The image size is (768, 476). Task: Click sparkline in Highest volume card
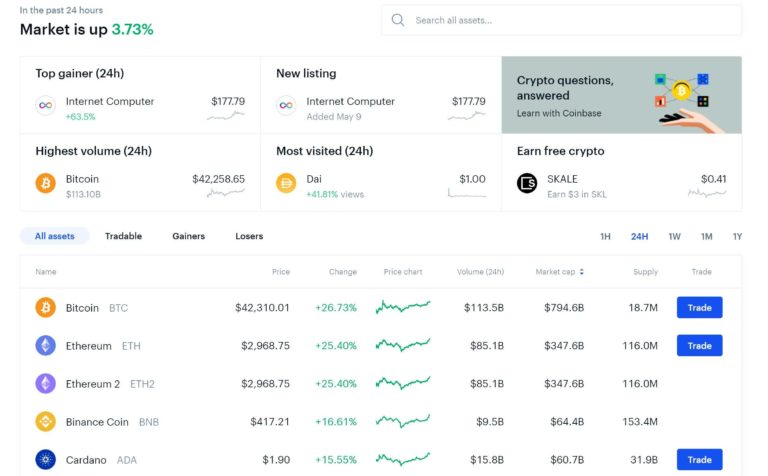click(x=226, y=193)
